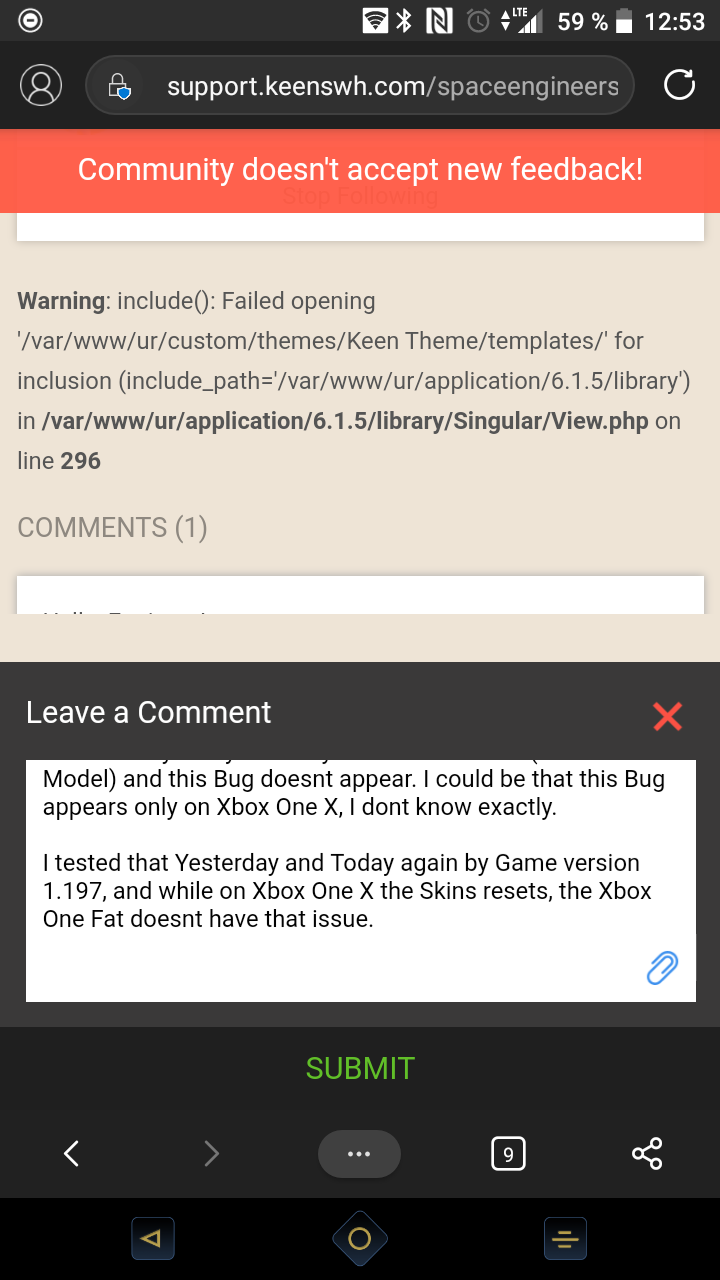Submit the comment
This screenshot has width=720, height=1280.
pos(360,1068)
